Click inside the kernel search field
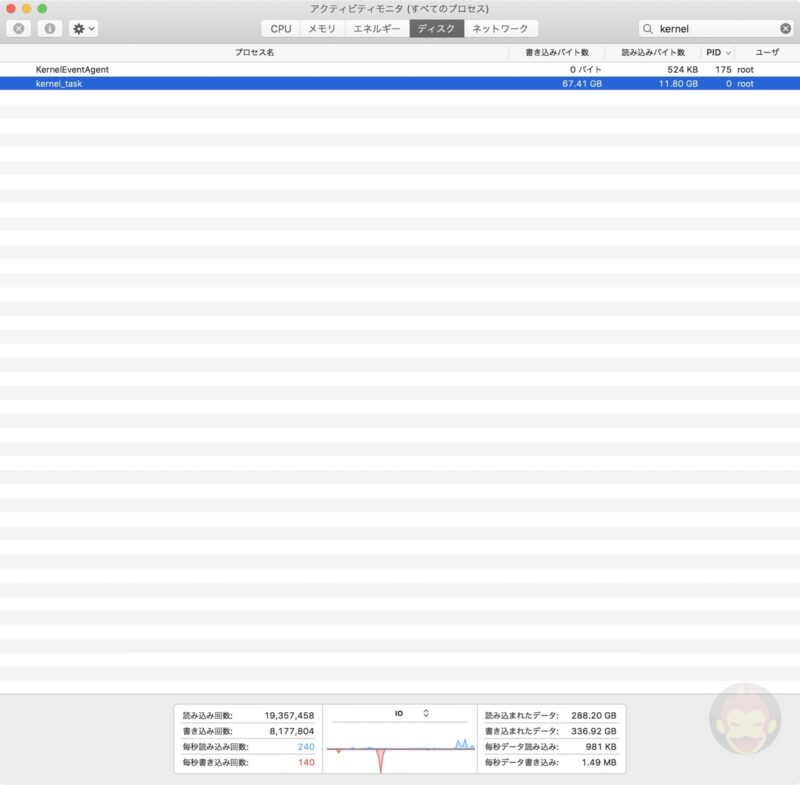800x785 pixels. pos(700,28)
